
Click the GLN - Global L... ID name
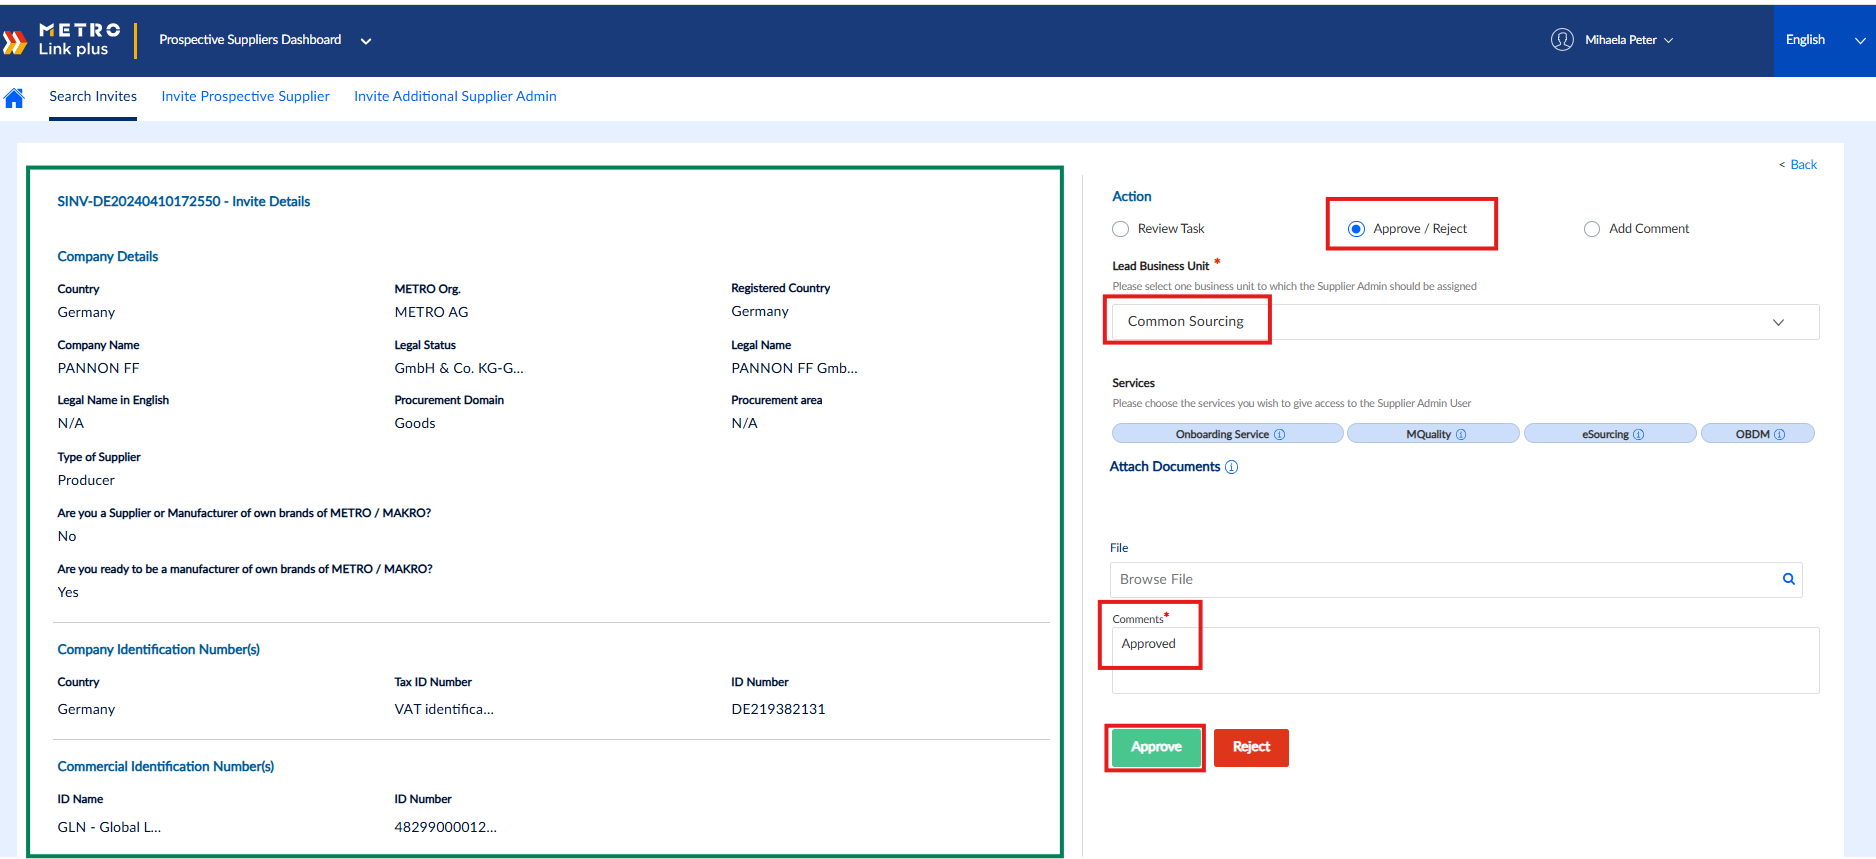109,827
